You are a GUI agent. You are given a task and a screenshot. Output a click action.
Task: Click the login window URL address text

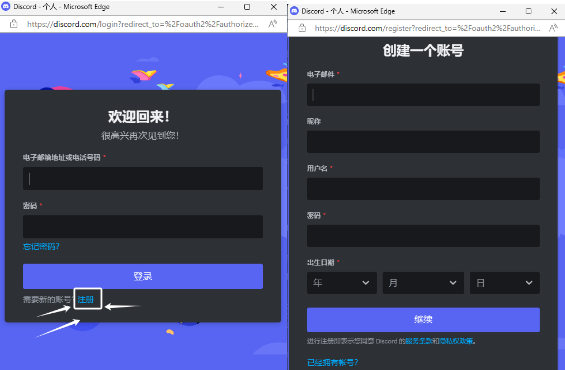click(143, 24)
